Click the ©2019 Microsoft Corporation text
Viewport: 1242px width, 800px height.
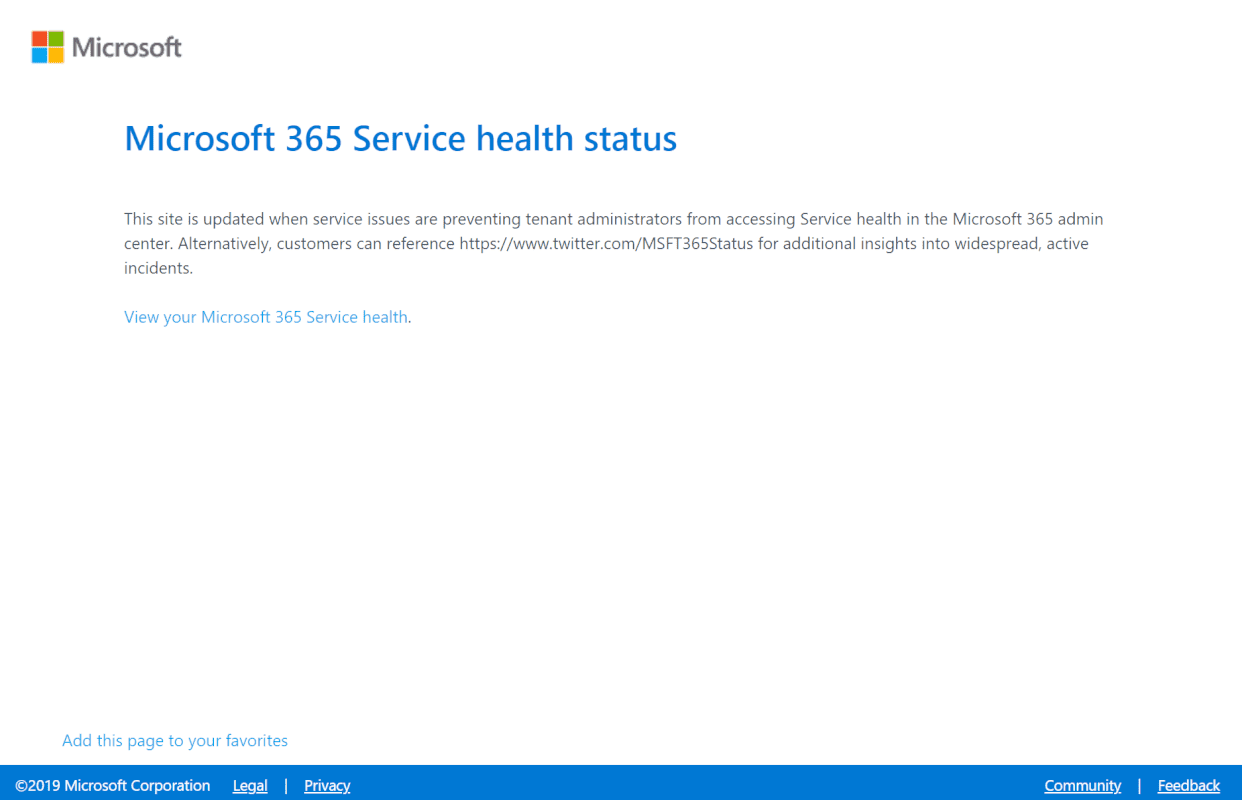(113, 786)
